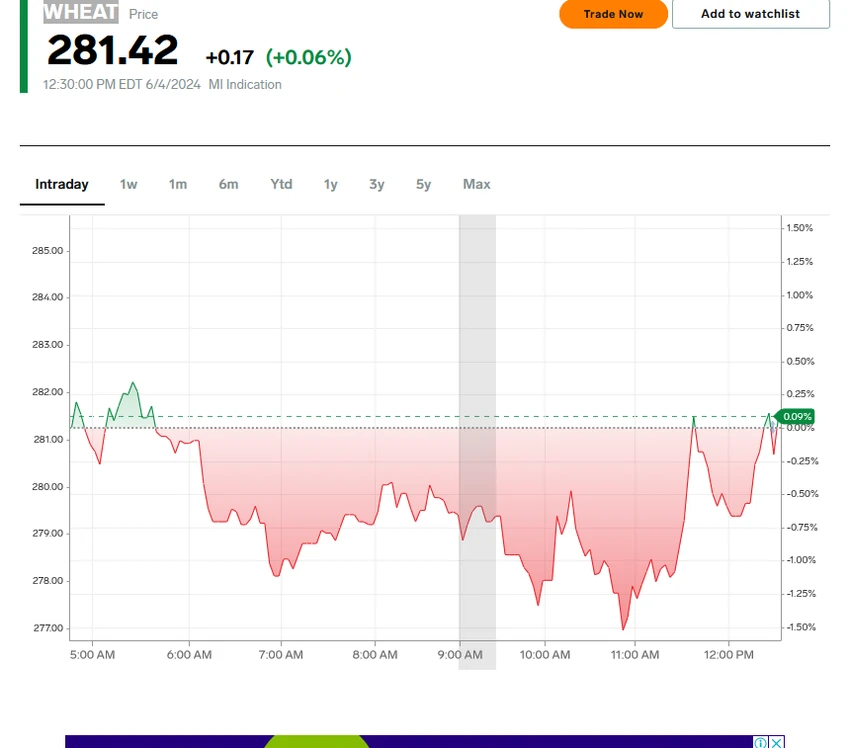Open the 3y chart view
This screenshot has height=748, width=850.
(377, 185)
